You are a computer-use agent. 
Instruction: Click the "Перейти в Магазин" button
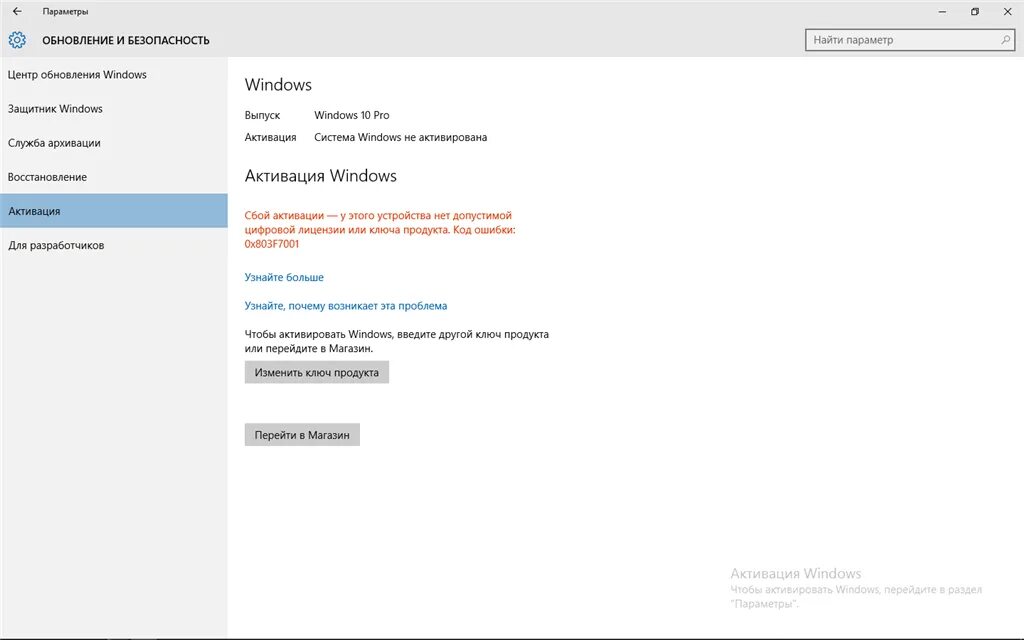click(x=302, y=435)
